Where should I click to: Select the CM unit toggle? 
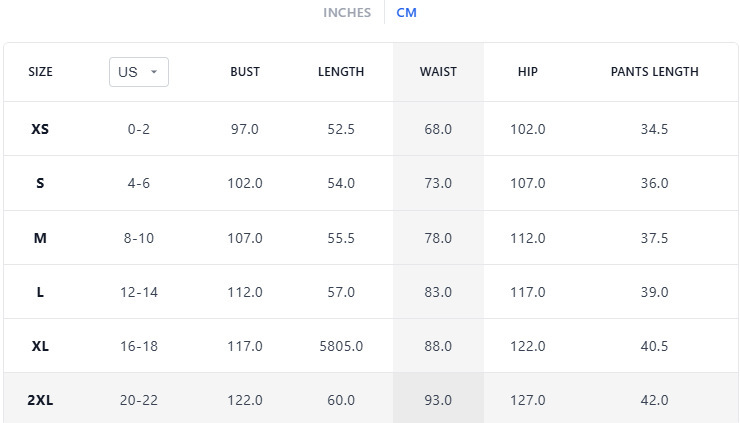click(406, 13)
